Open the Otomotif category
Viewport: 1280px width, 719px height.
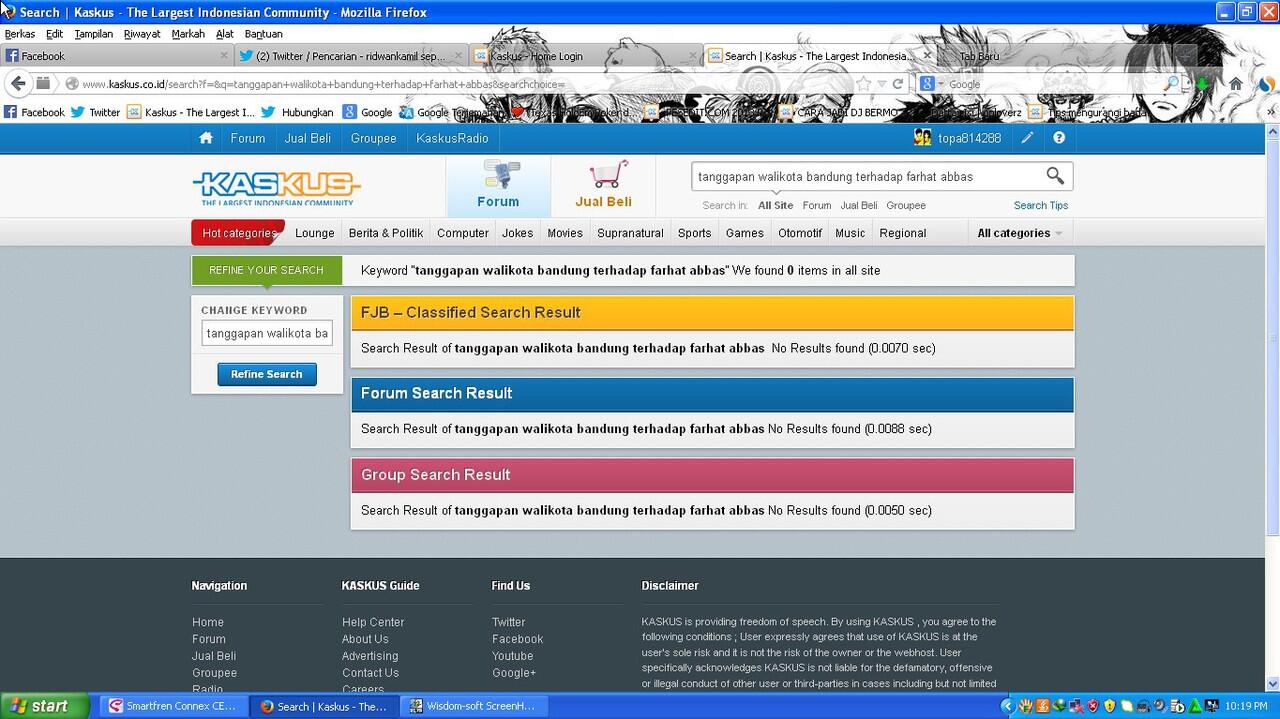click(x=800, y=233)
